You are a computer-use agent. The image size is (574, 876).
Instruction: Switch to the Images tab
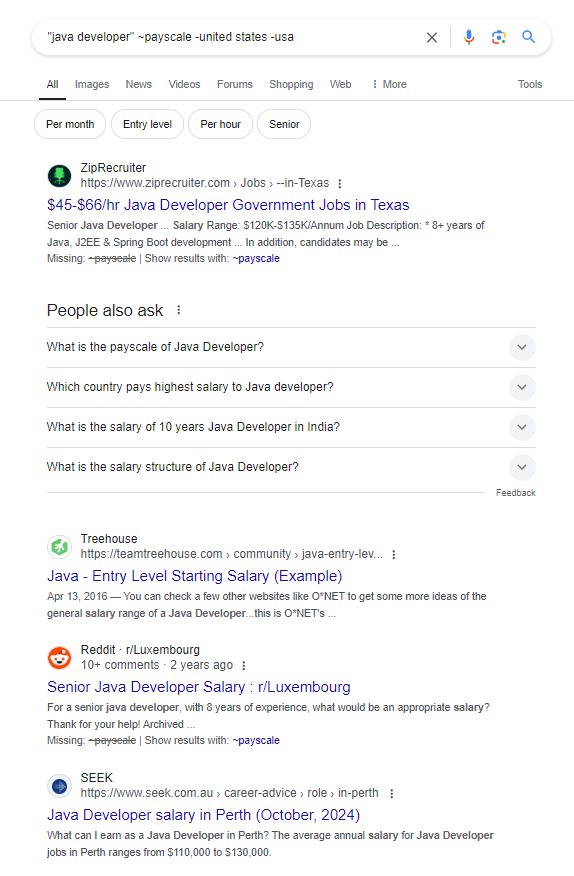92,84
